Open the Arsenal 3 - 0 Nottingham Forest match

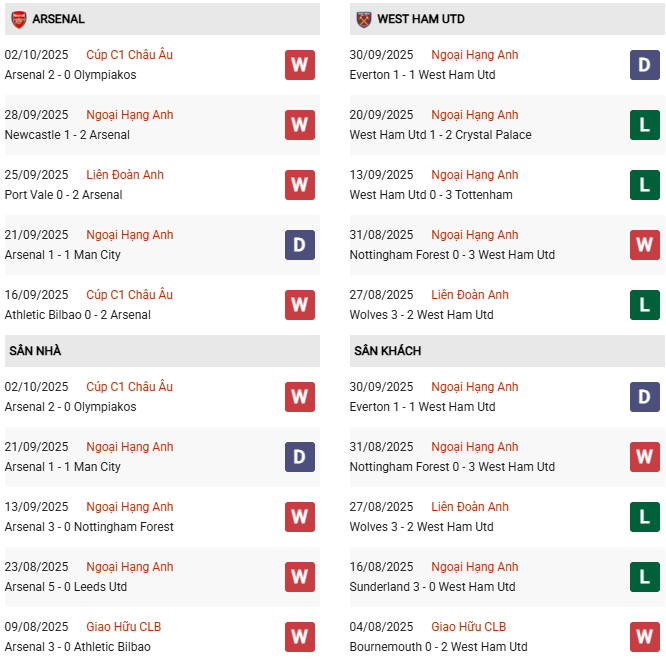[x=89, y=527]
